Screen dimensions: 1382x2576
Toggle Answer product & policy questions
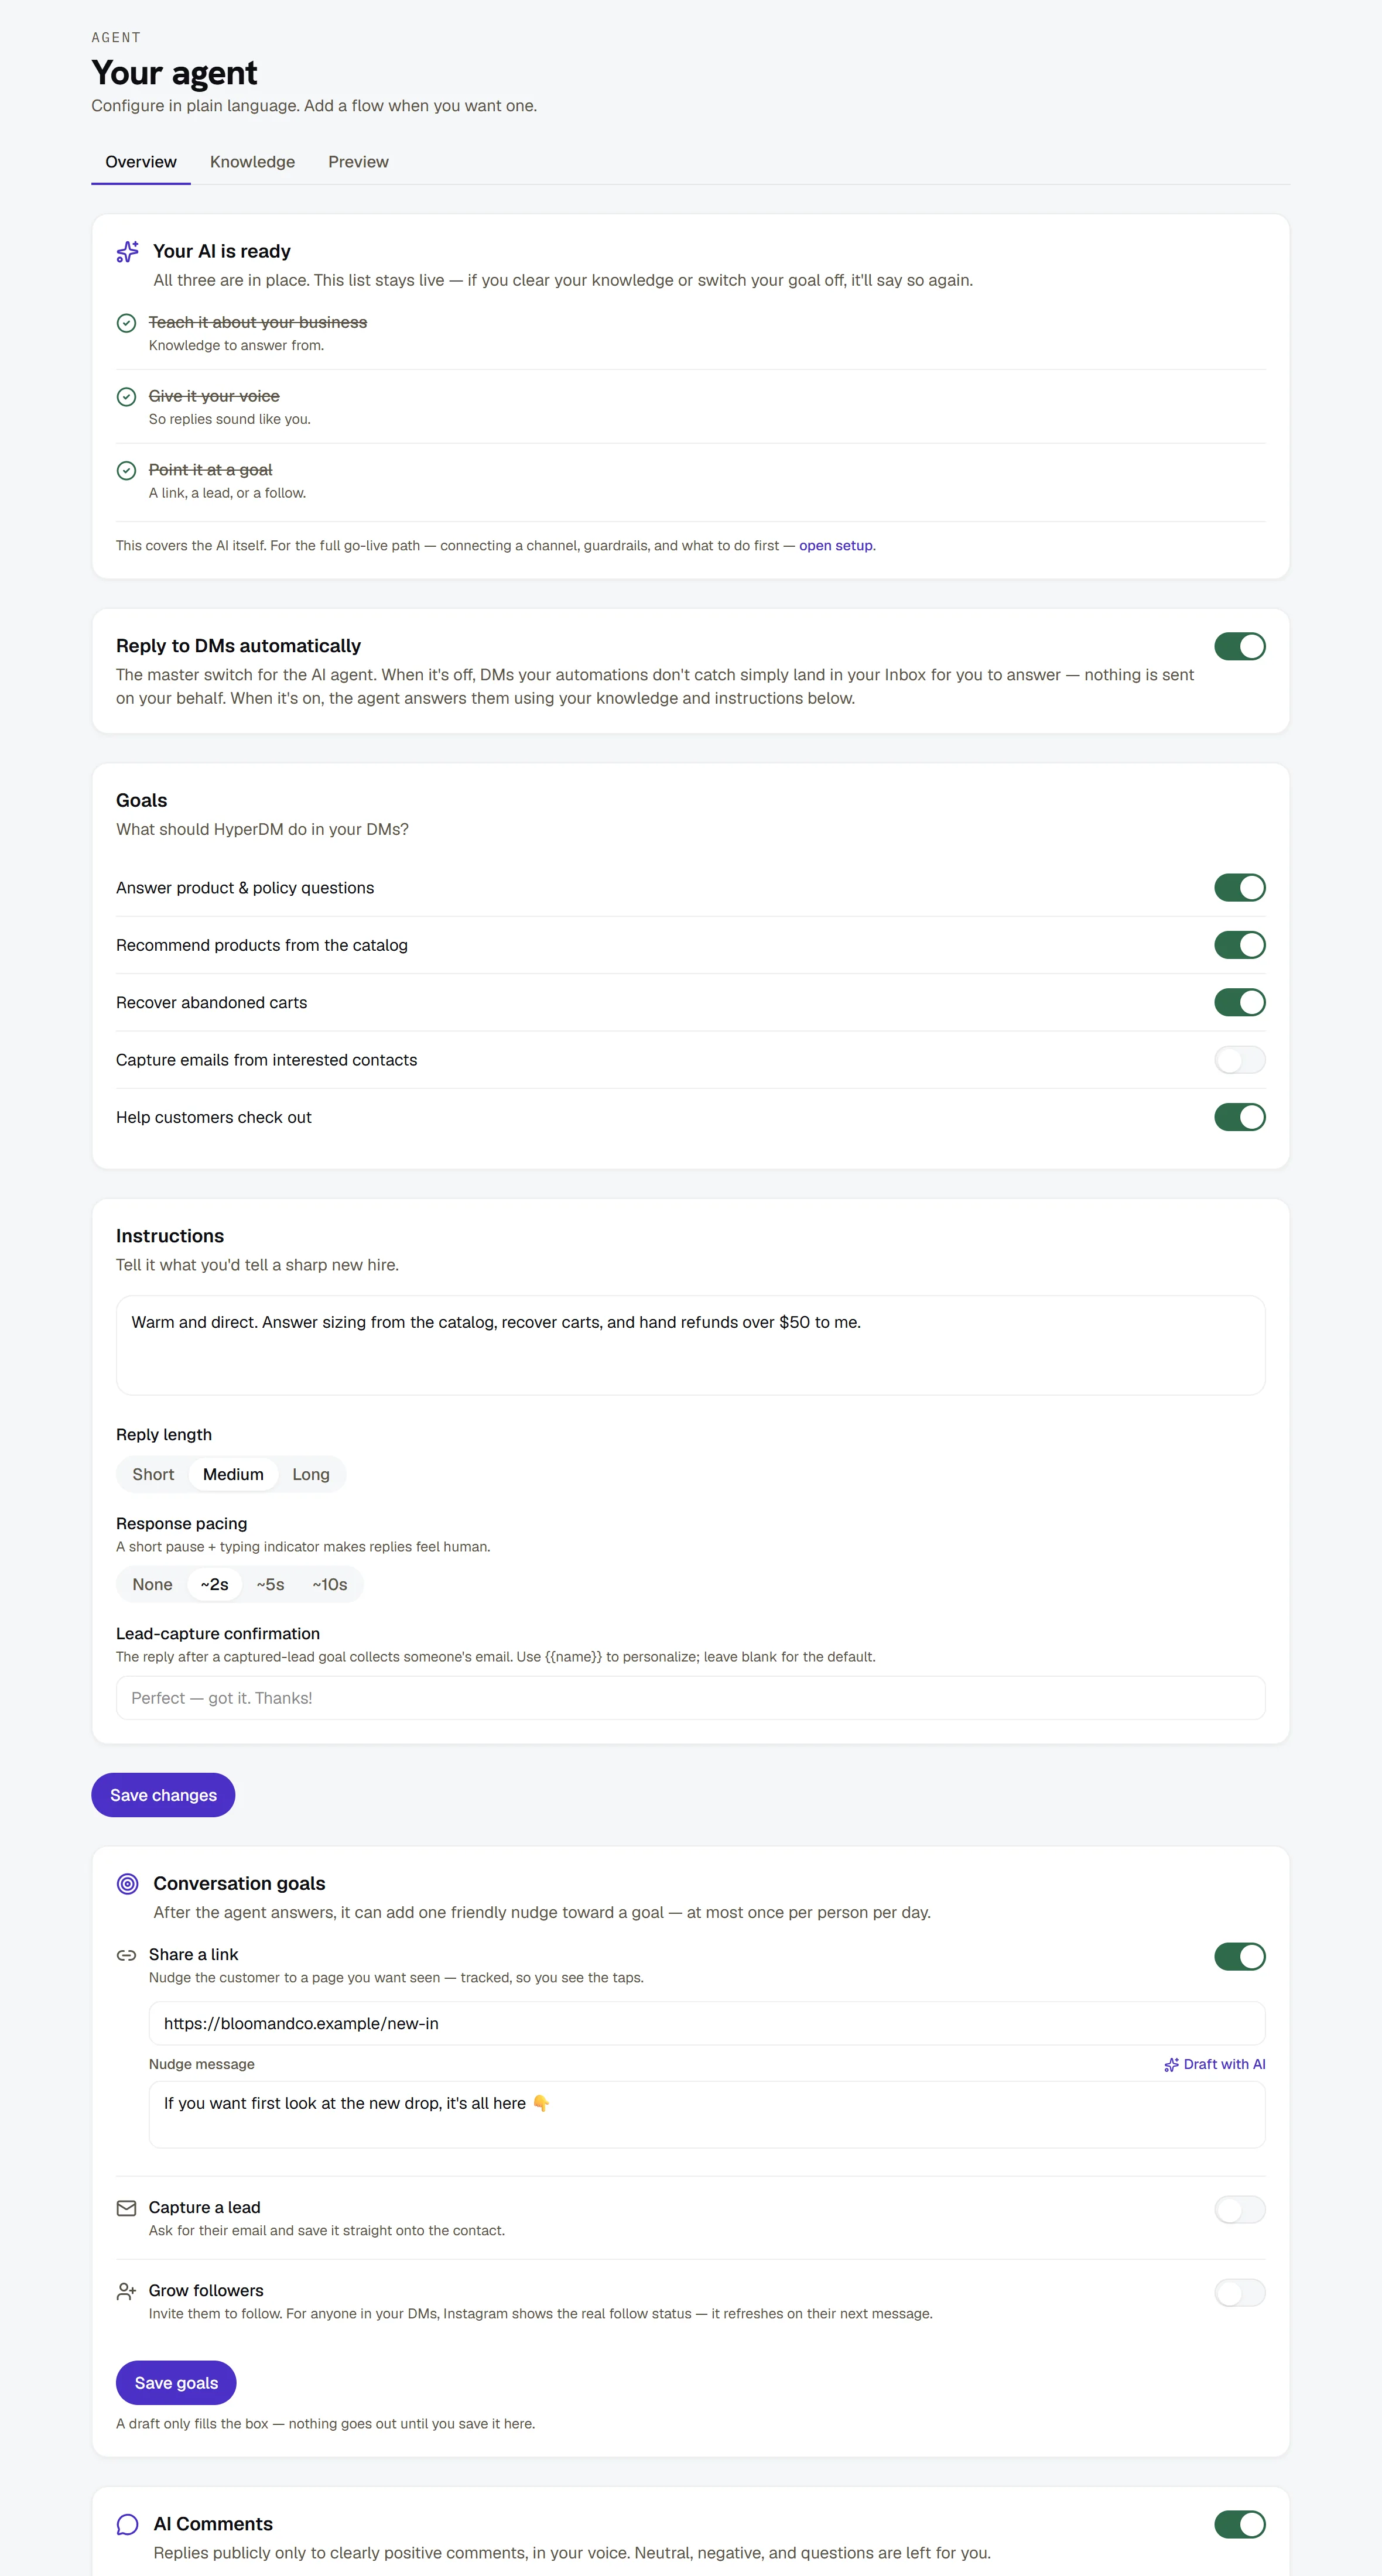tap(1239, 887)
